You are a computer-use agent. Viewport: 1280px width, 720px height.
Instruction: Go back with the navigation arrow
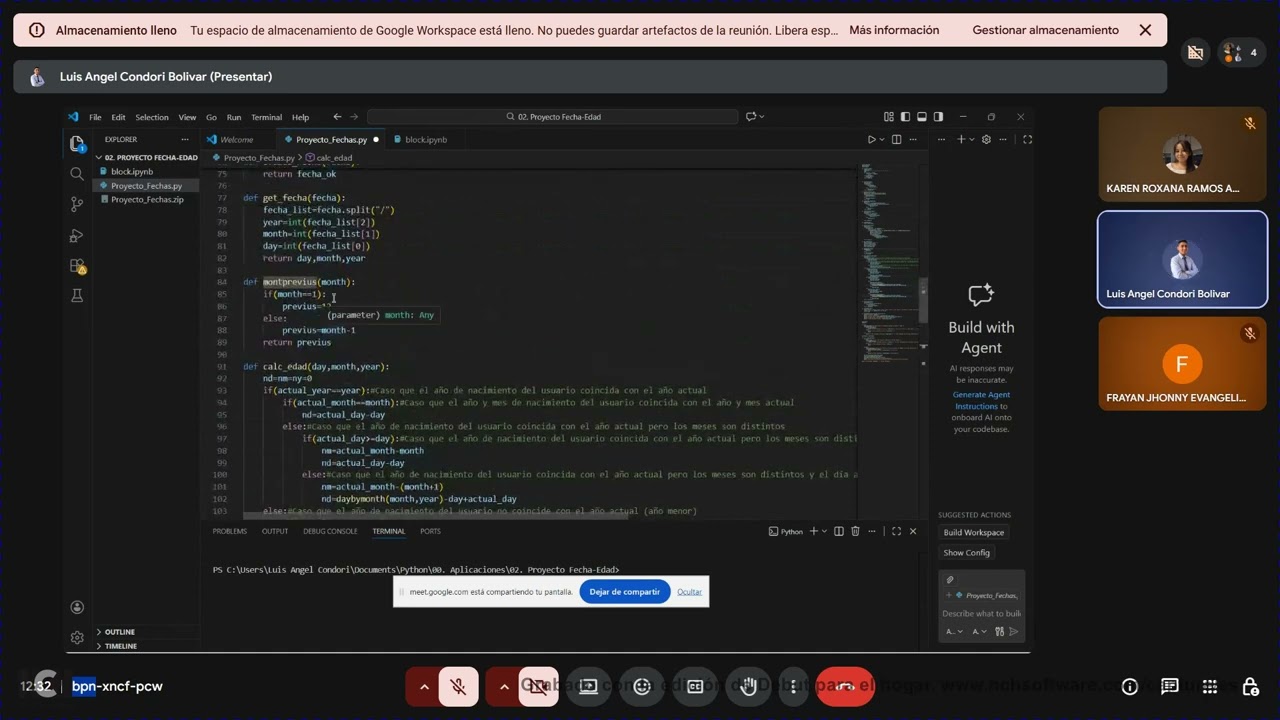pos(337,117)
